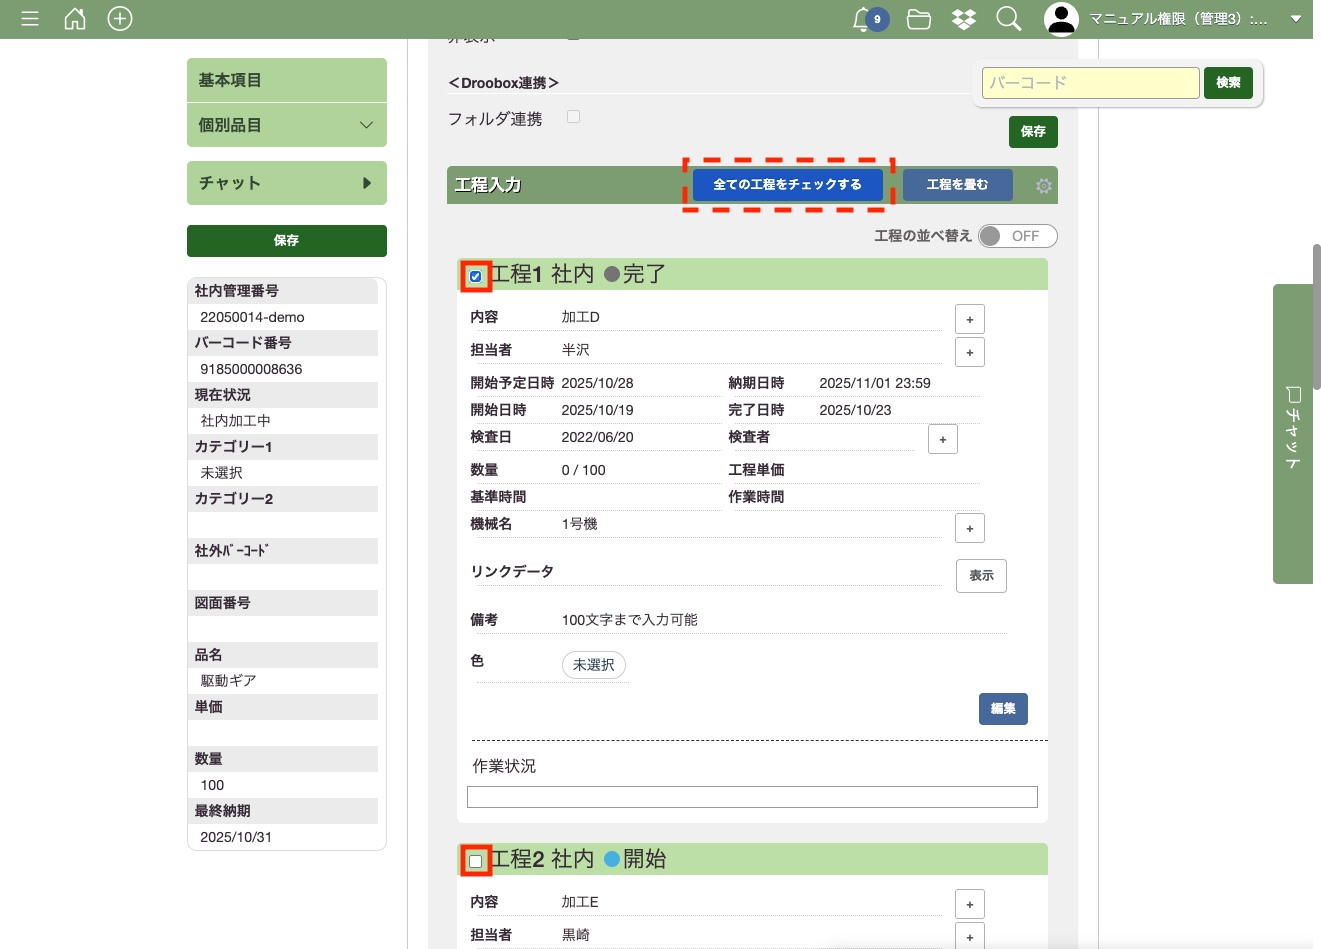Check the 工程2 checkbox
Screen dimensions: 1321x949
tap(476, 861)
